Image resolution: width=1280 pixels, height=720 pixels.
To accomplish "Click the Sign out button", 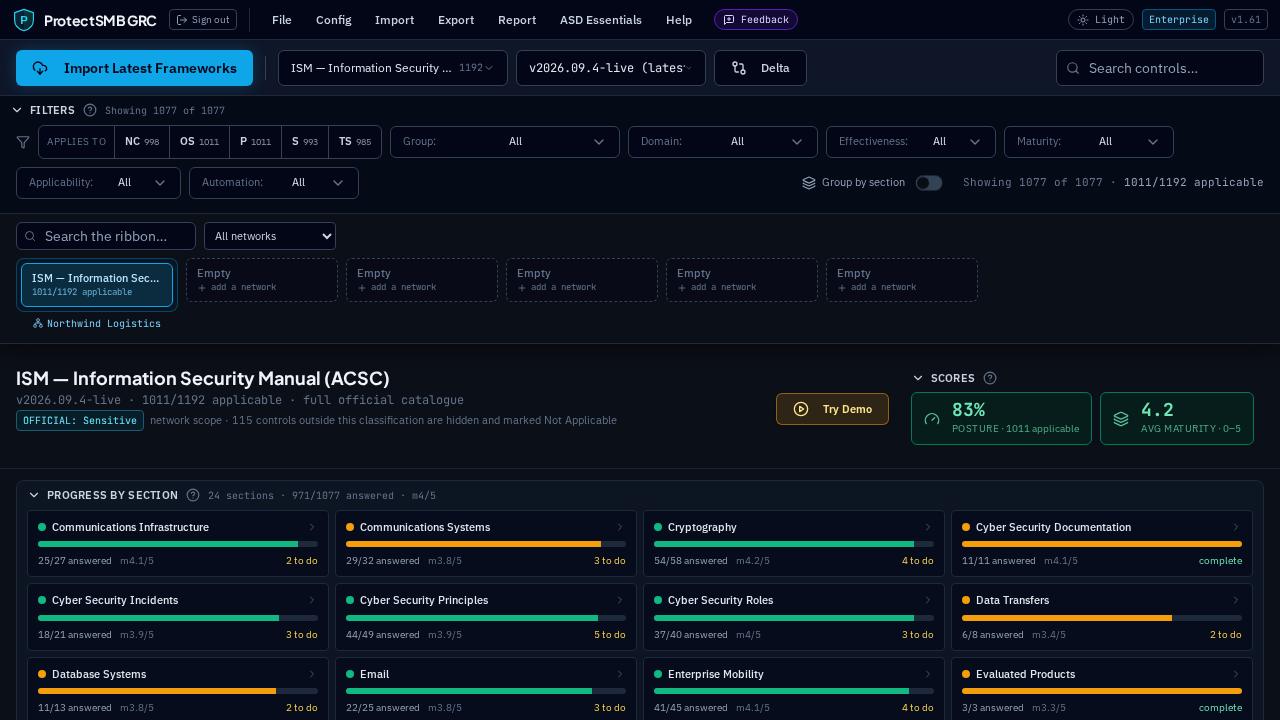I will (x=203, y=20).
